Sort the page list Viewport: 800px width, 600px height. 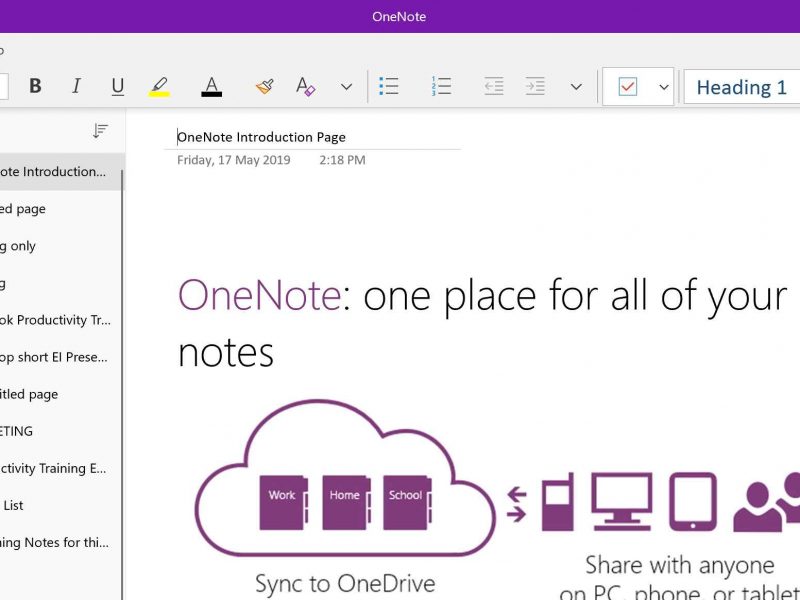point(101,131)
